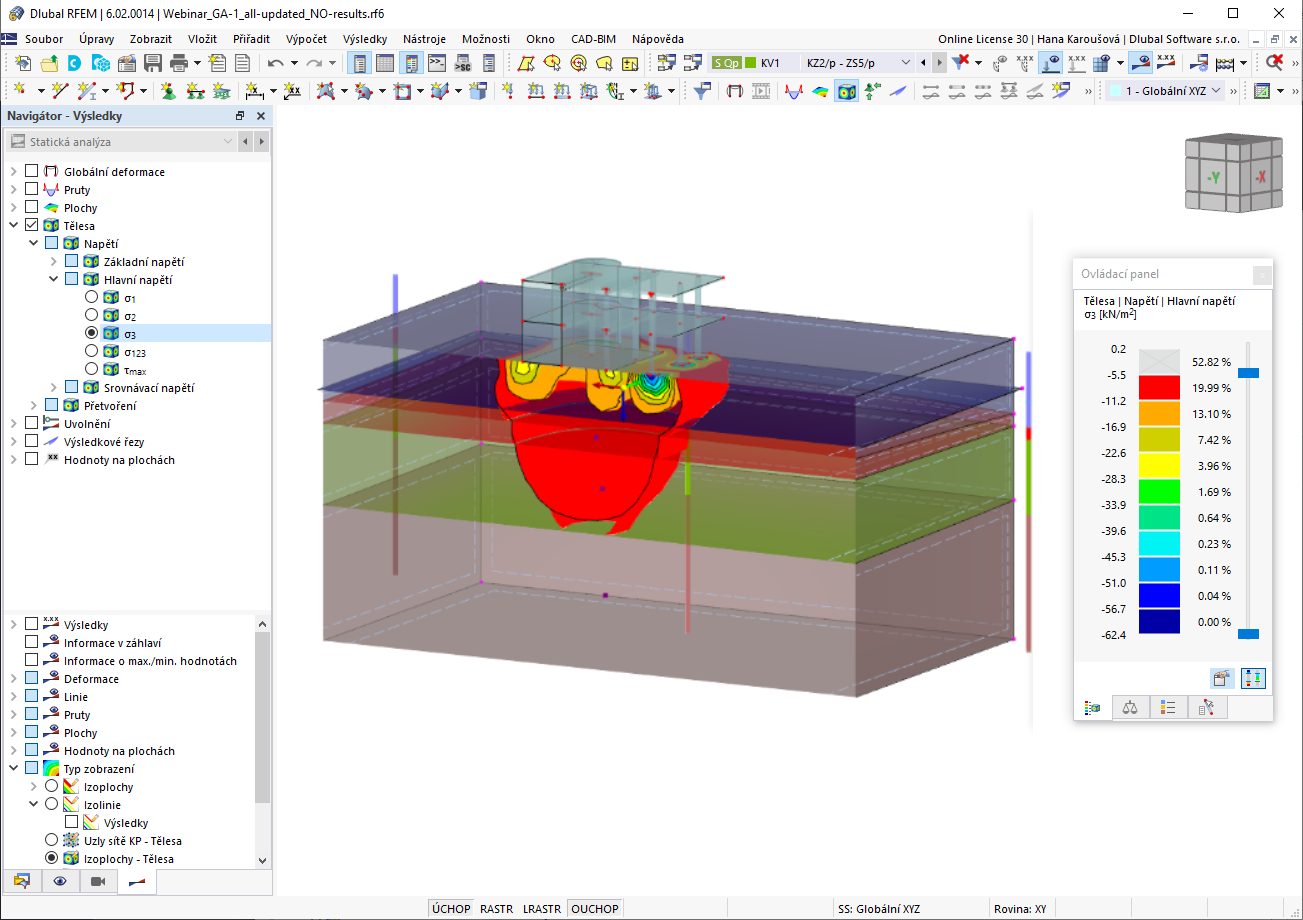
Task: Click the upper slider handle in the control panel
Action: 1248,373
